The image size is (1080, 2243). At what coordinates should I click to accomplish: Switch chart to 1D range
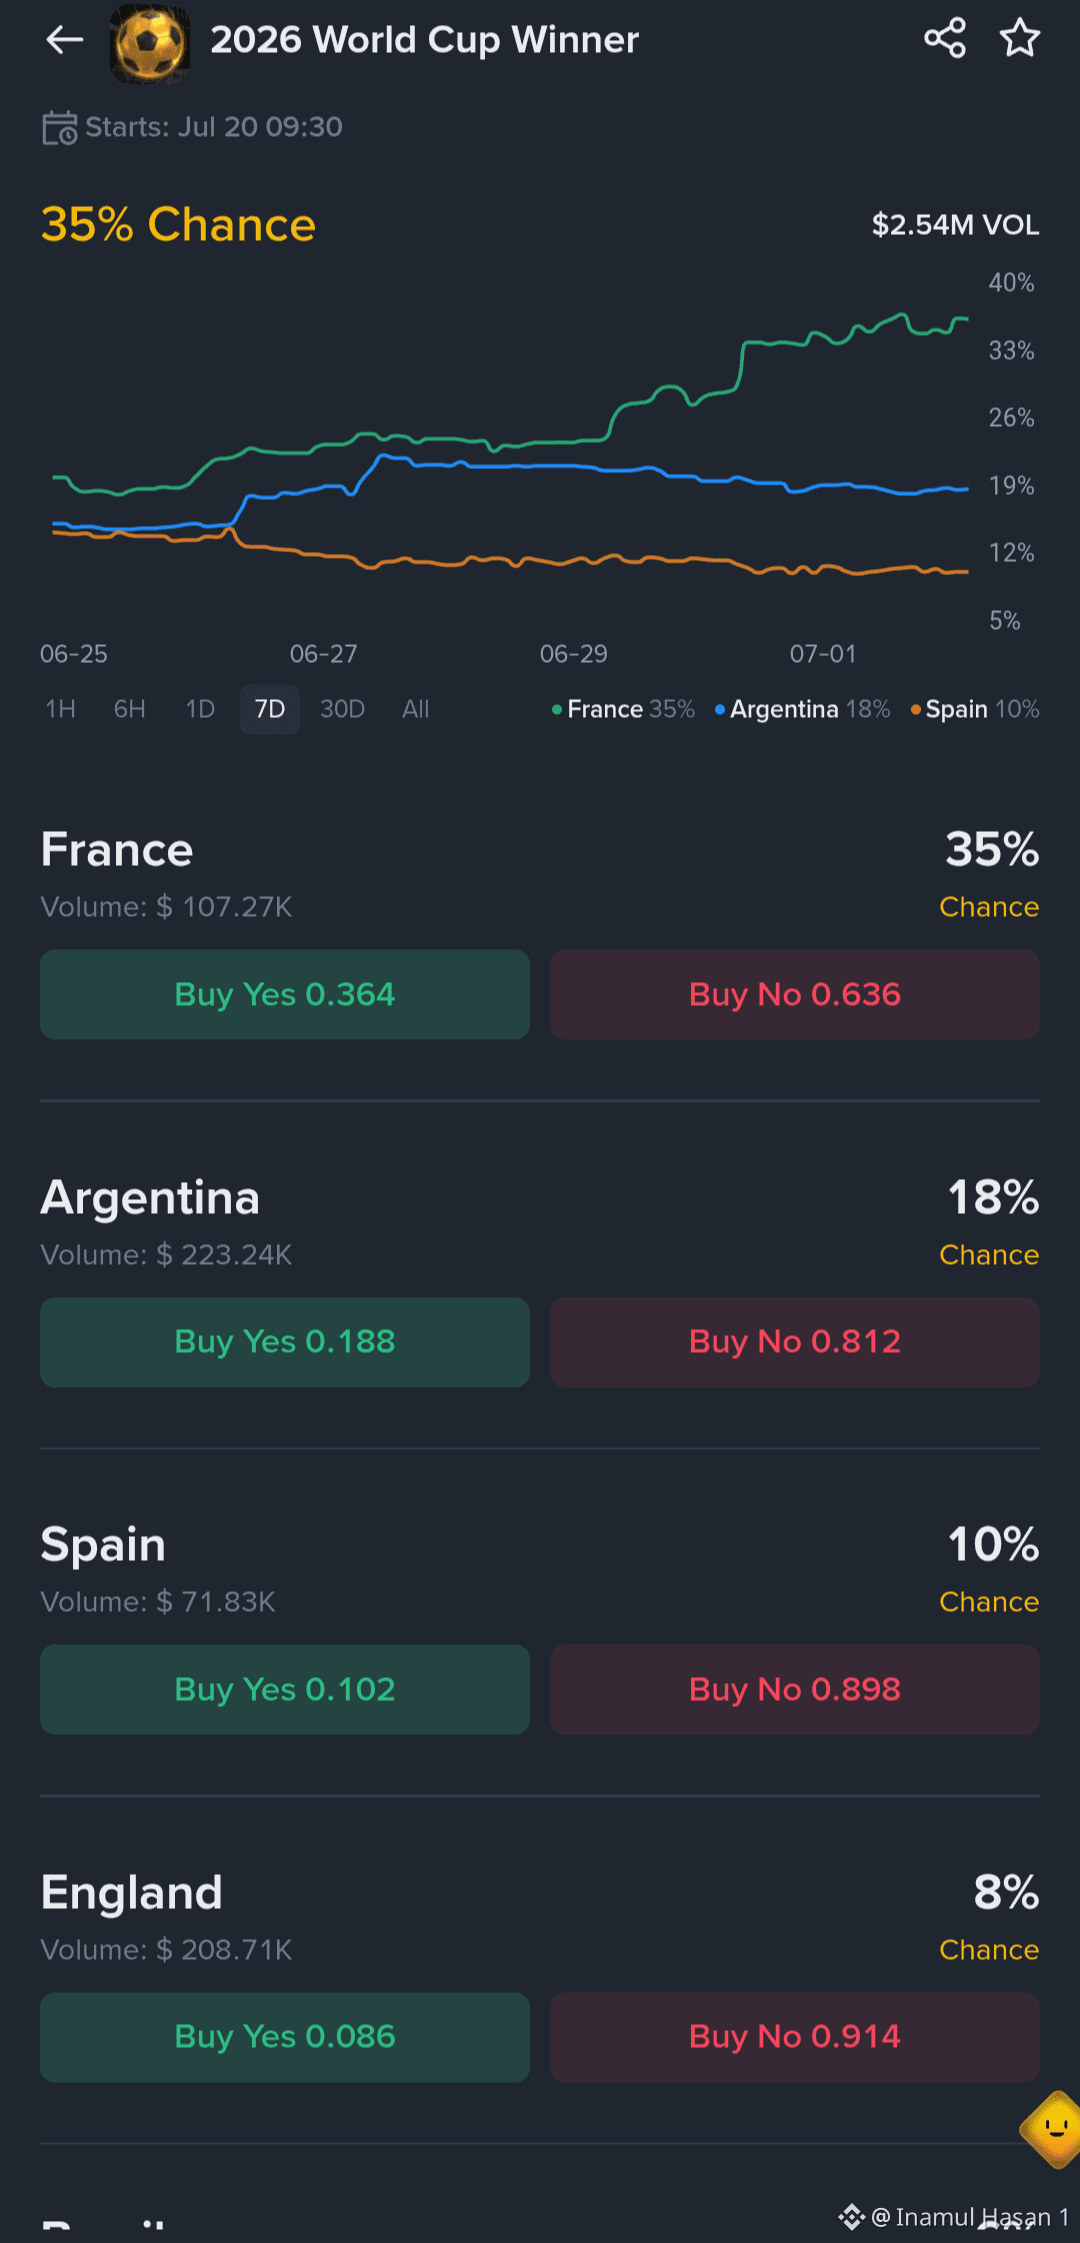[x=200, y=709]
